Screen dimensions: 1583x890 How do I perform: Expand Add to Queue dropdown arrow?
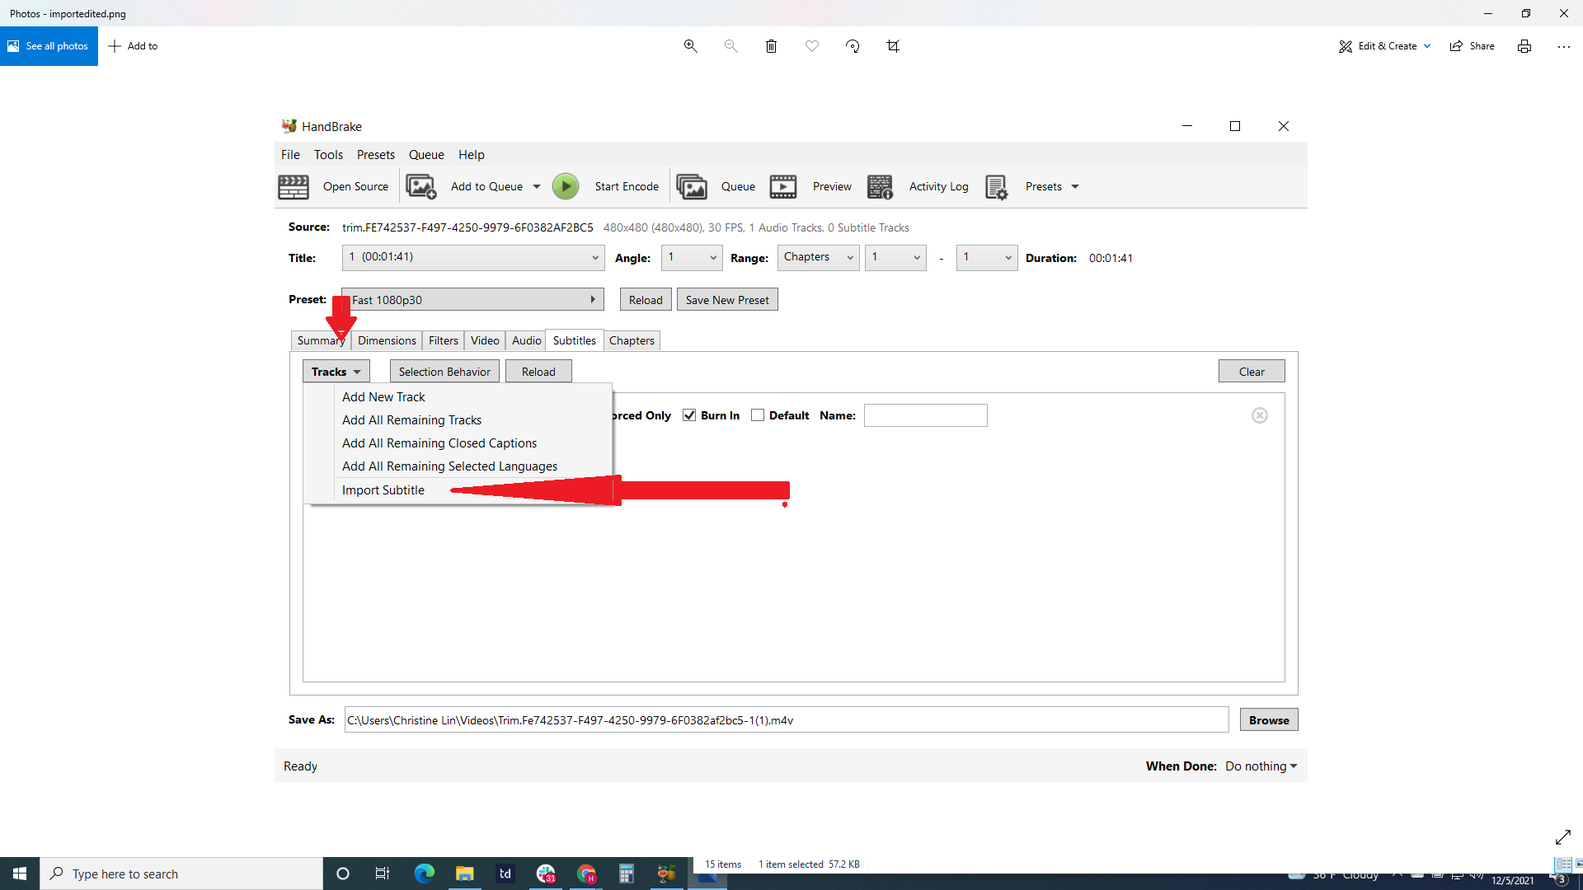[536, 187]
